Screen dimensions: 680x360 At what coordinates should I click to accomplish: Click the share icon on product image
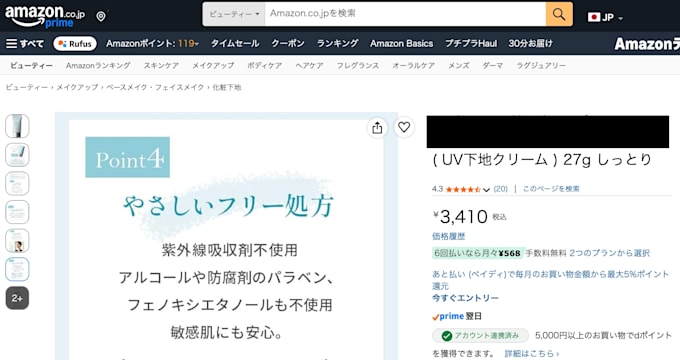377,128
